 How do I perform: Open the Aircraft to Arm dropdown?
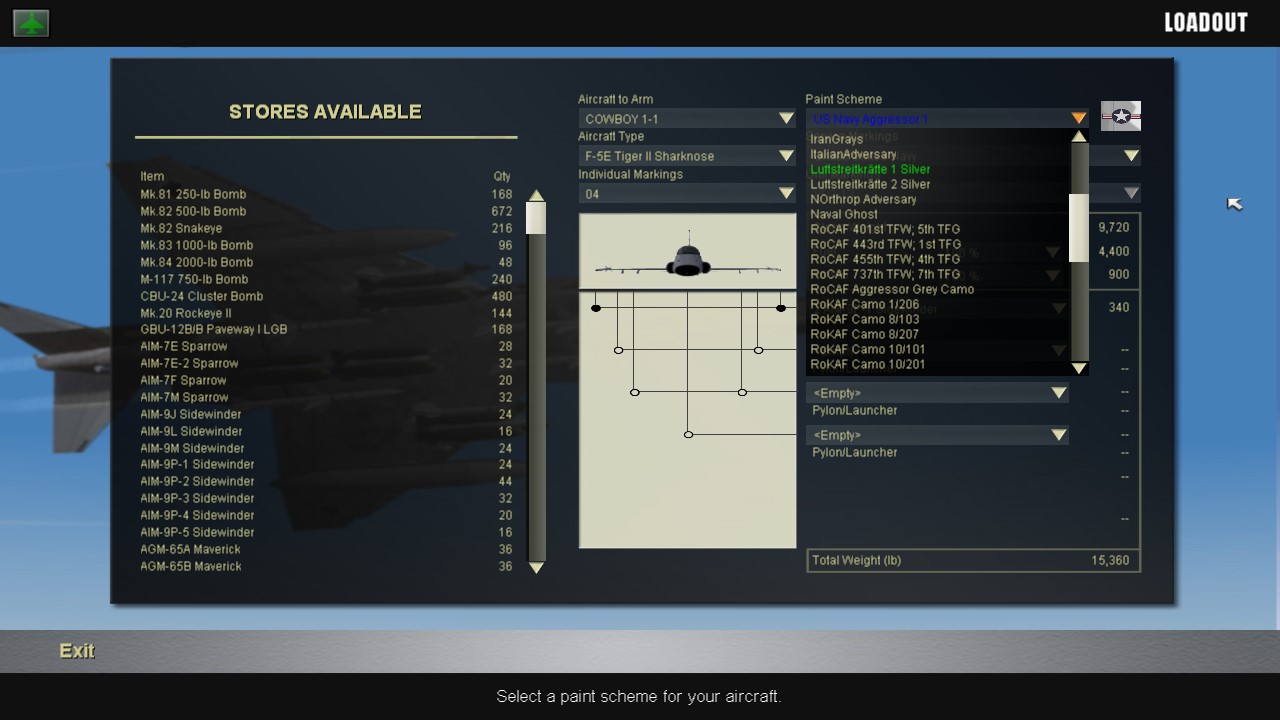[x=687, y=119]
